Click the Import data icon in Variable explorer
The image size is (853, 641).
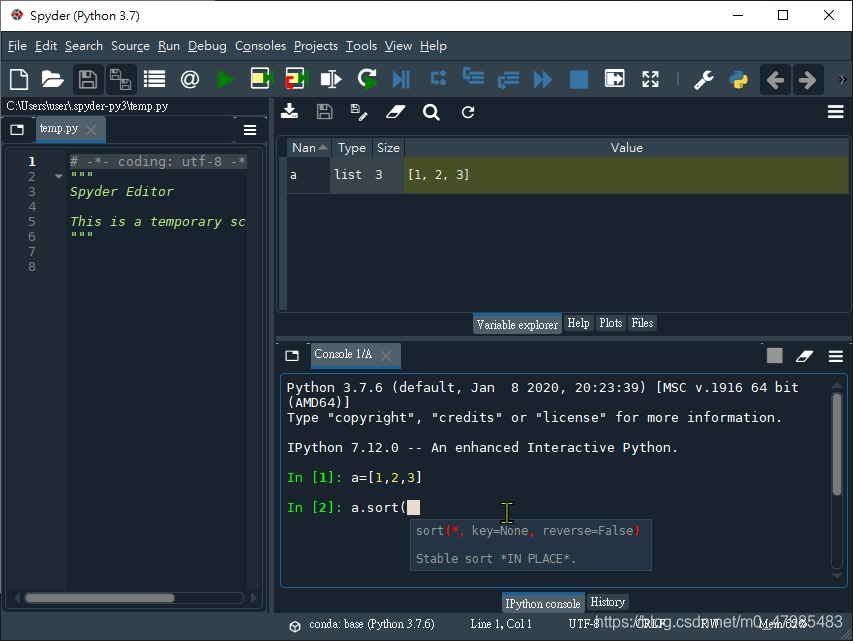click(289, 112)
